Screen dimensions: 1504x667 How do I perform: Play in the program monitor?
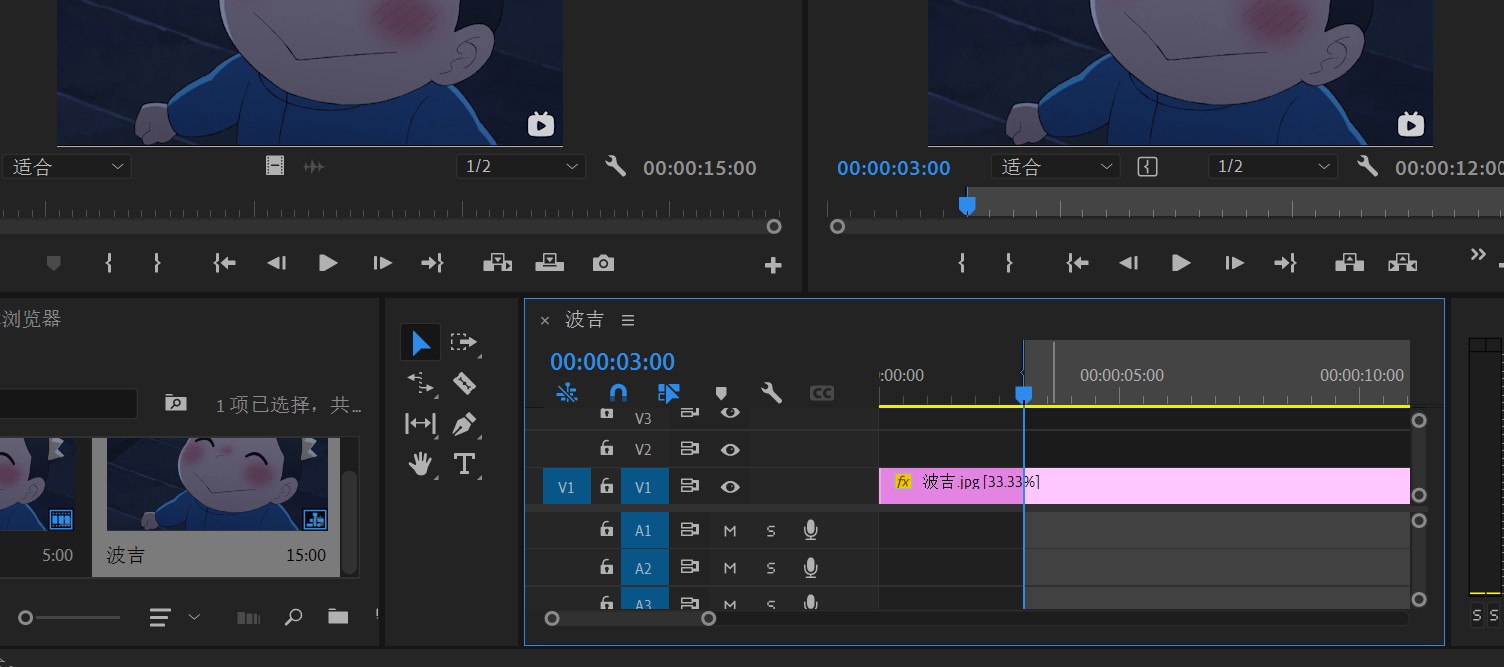[x=1181, y=263]
